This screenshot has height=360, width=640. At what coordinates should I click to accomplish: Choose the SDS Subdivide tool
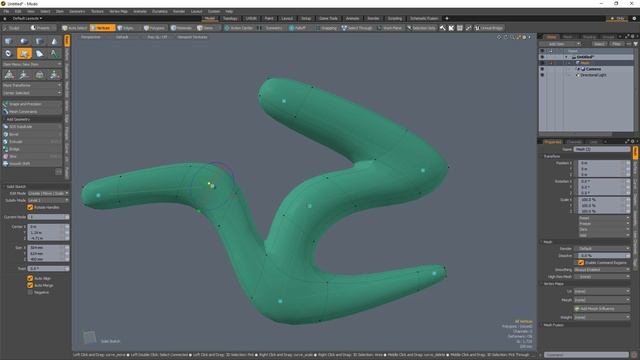[x=32, y=127]
